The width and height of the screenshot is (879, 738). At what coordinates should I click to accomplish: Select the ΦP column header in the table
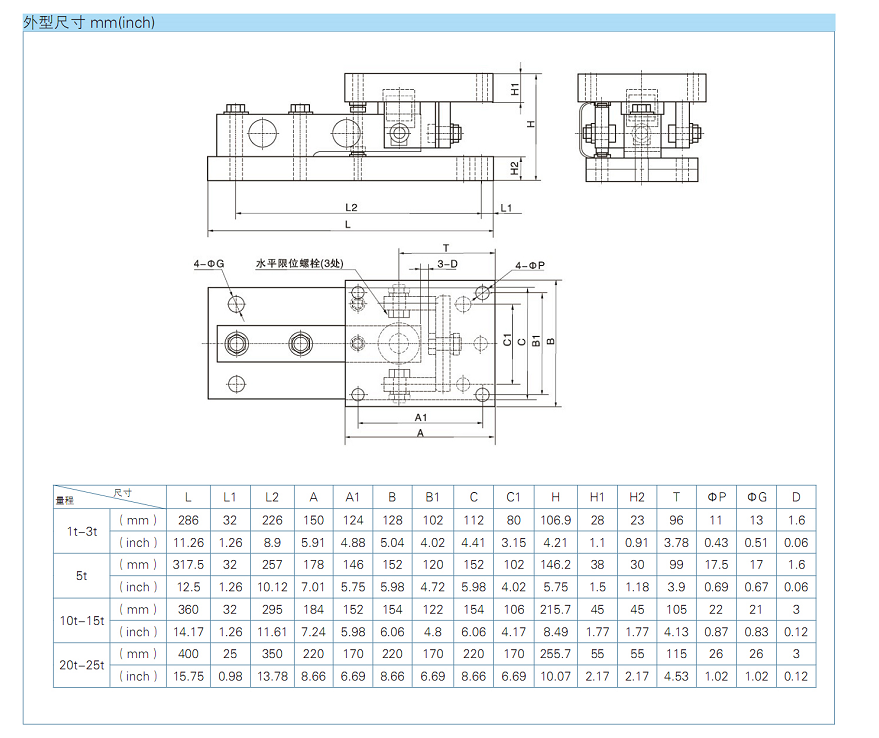[x=716, y=497]
